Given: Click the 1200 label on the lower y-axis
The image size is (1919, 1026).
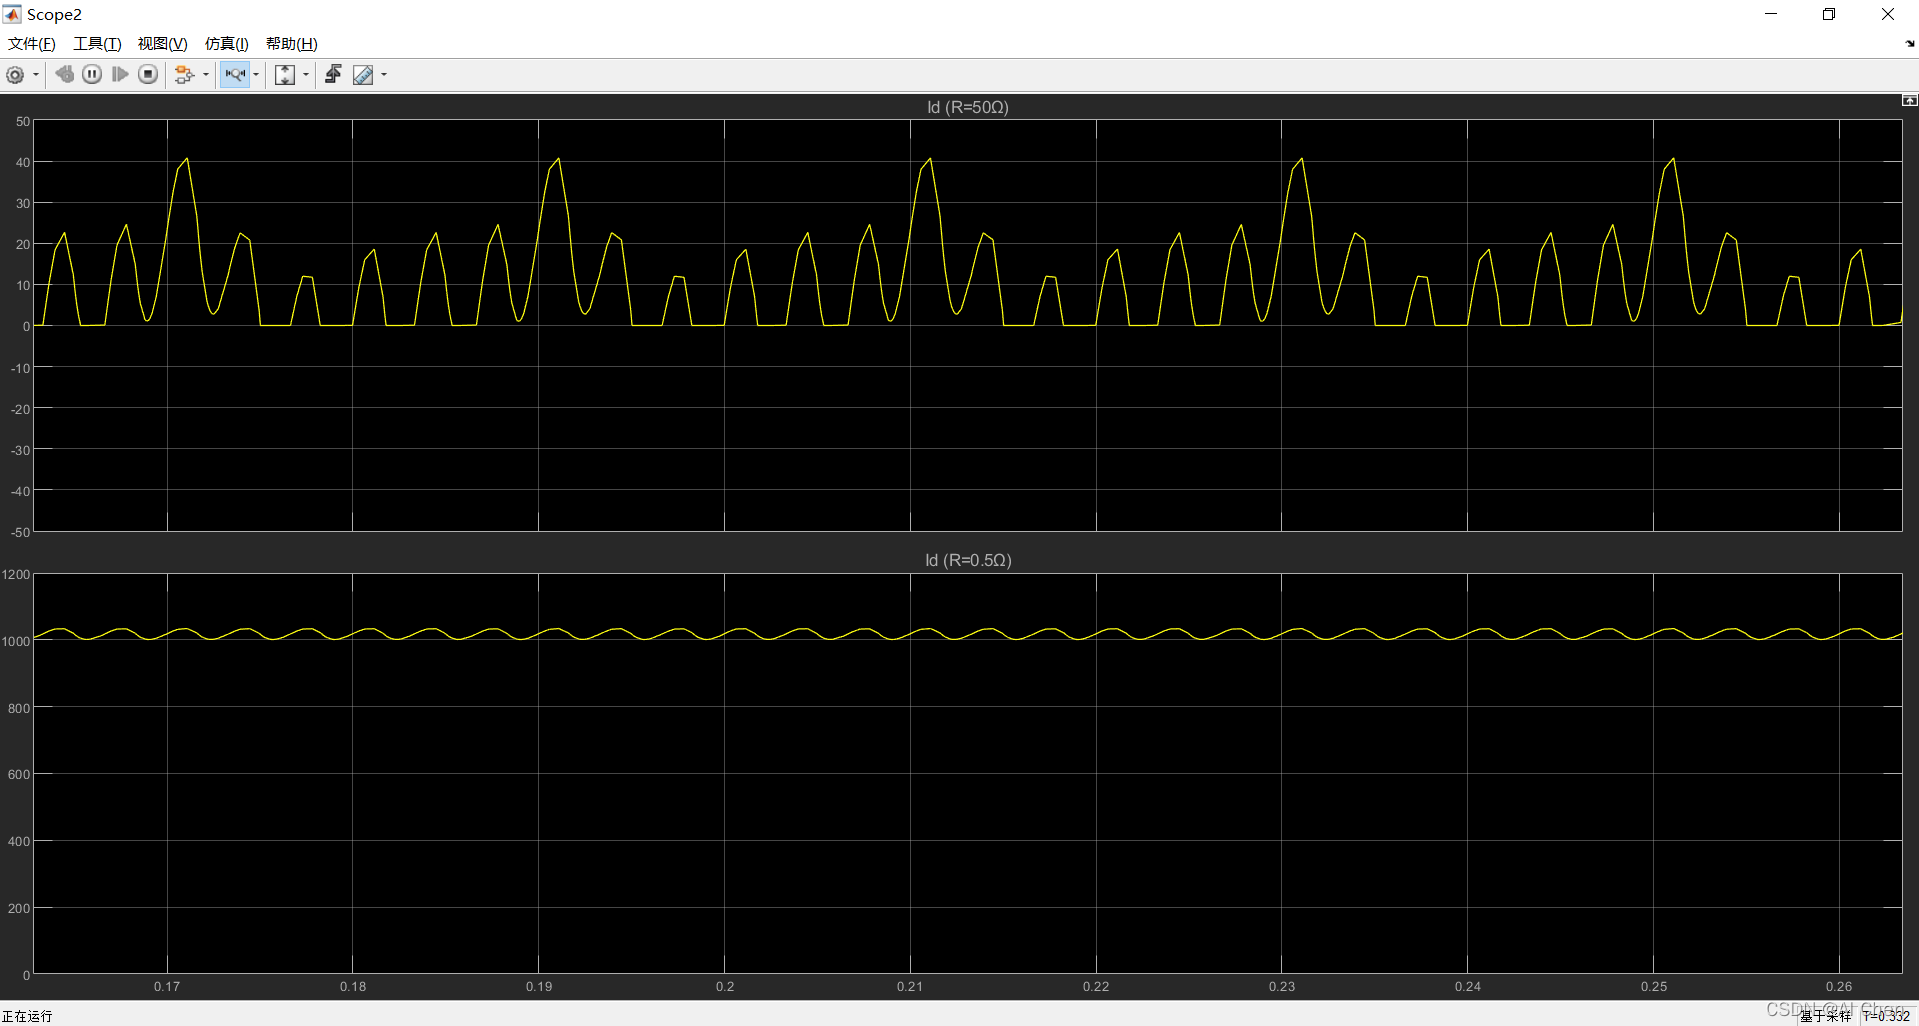Looking at the screenshot, I should (16, 574).
